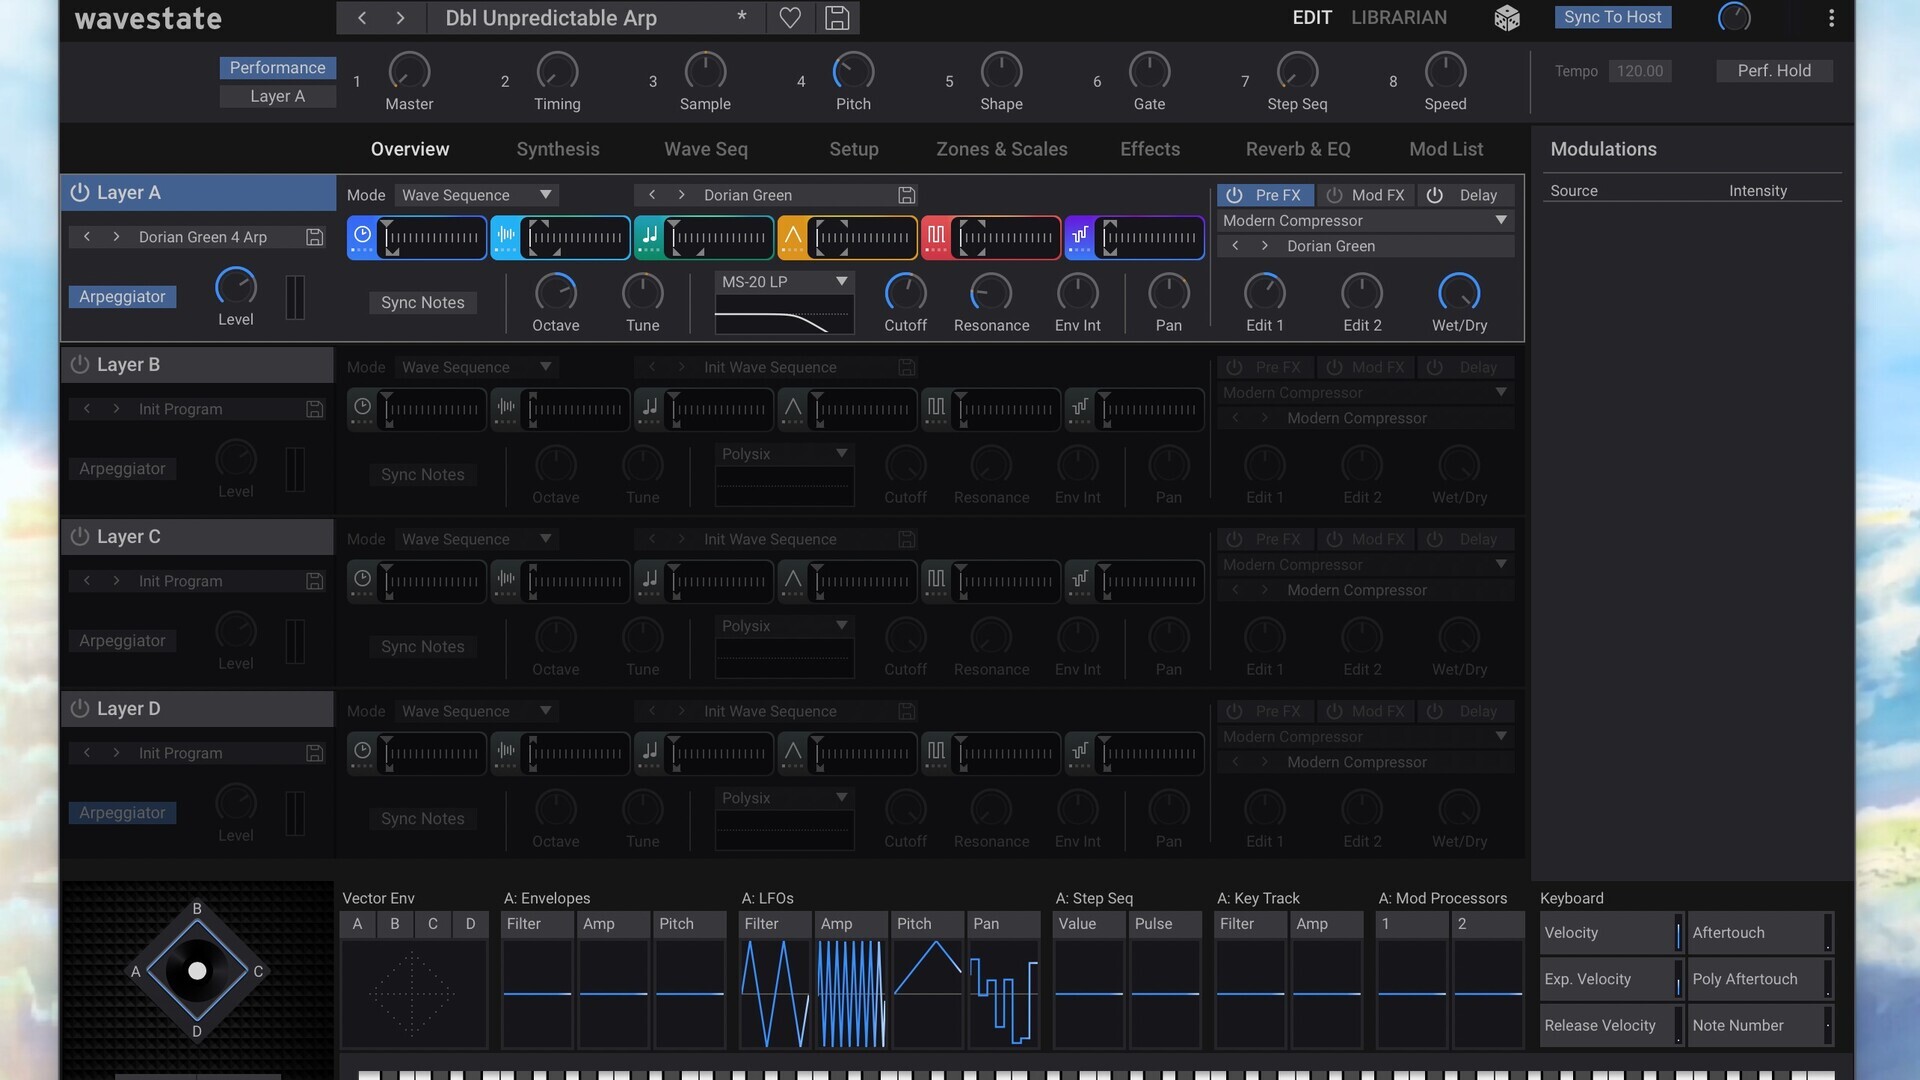Click the Perf. Hold button
This screenshot has height=1080, width=1920.
(x=1774, y=70)
